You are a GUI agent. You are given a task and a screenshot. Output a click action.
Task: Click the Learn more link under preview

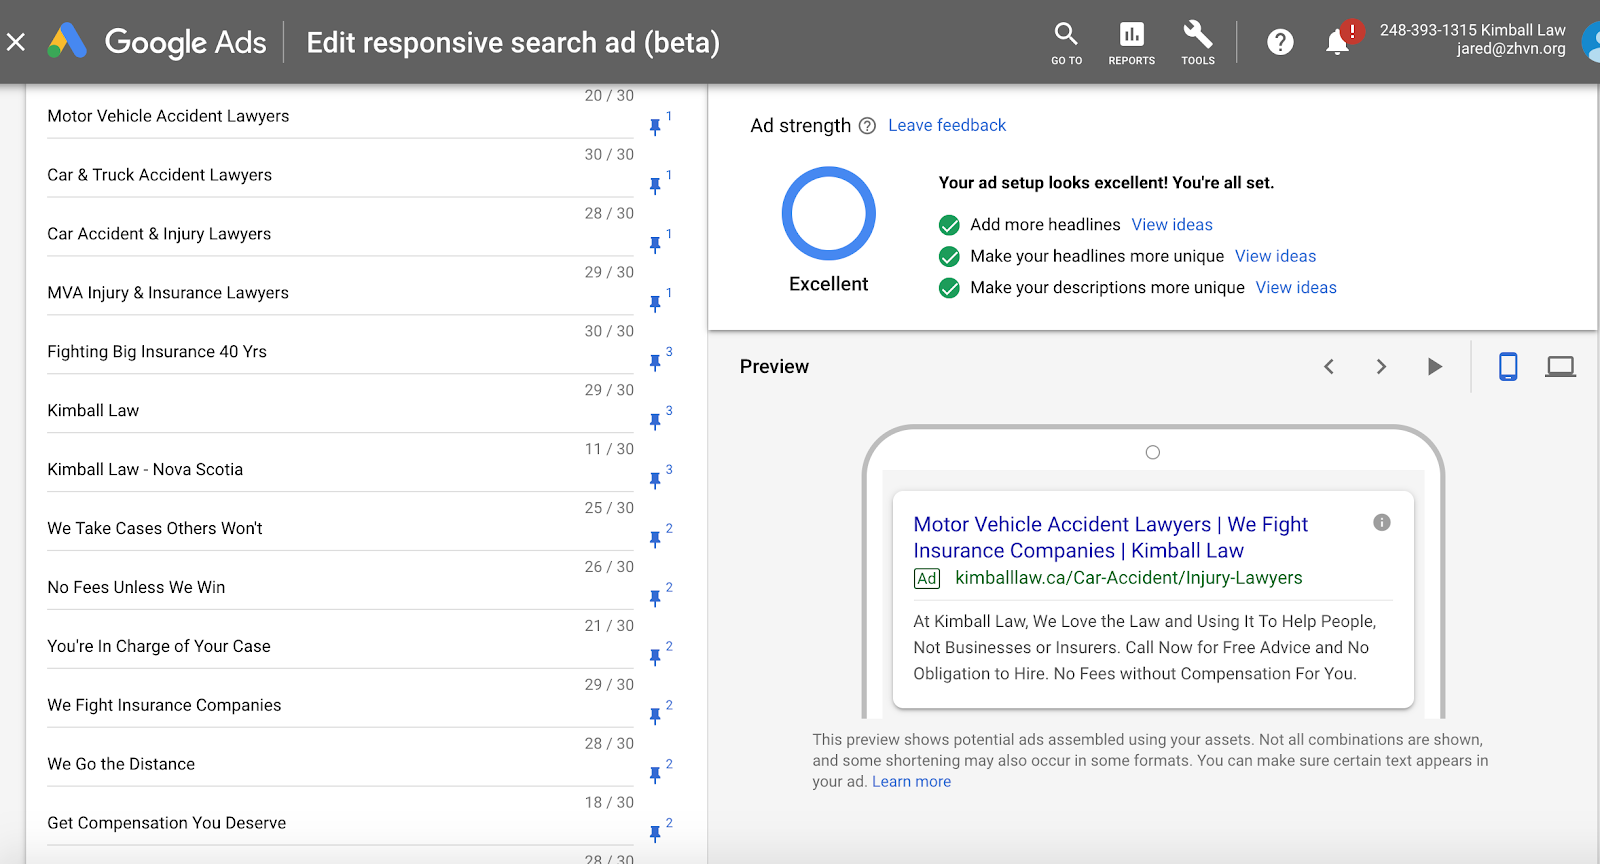pyautogui.click(x=911, y=782)
